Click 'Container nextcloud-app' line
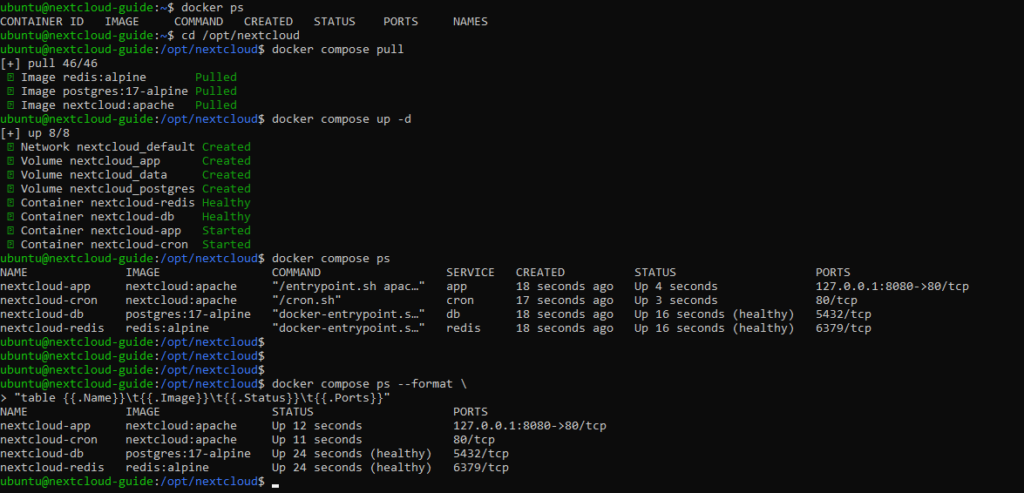This screenshot has height=493, width=1024. click(x=101, y=231)
